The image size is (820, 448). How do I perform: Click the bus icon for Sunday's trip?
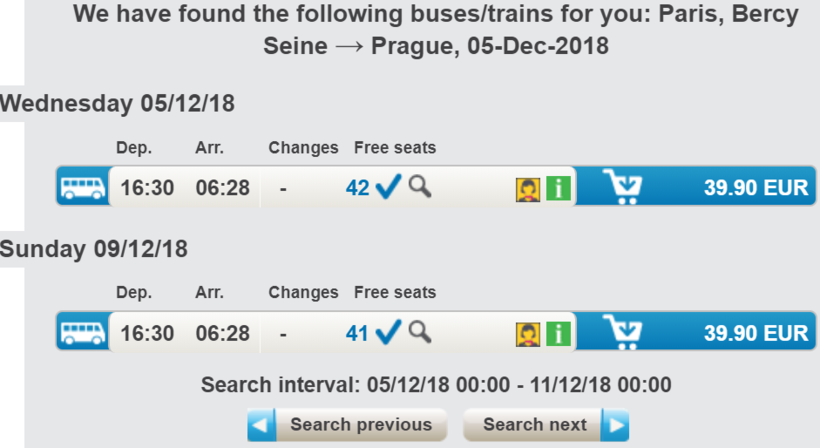click(82, 332)
